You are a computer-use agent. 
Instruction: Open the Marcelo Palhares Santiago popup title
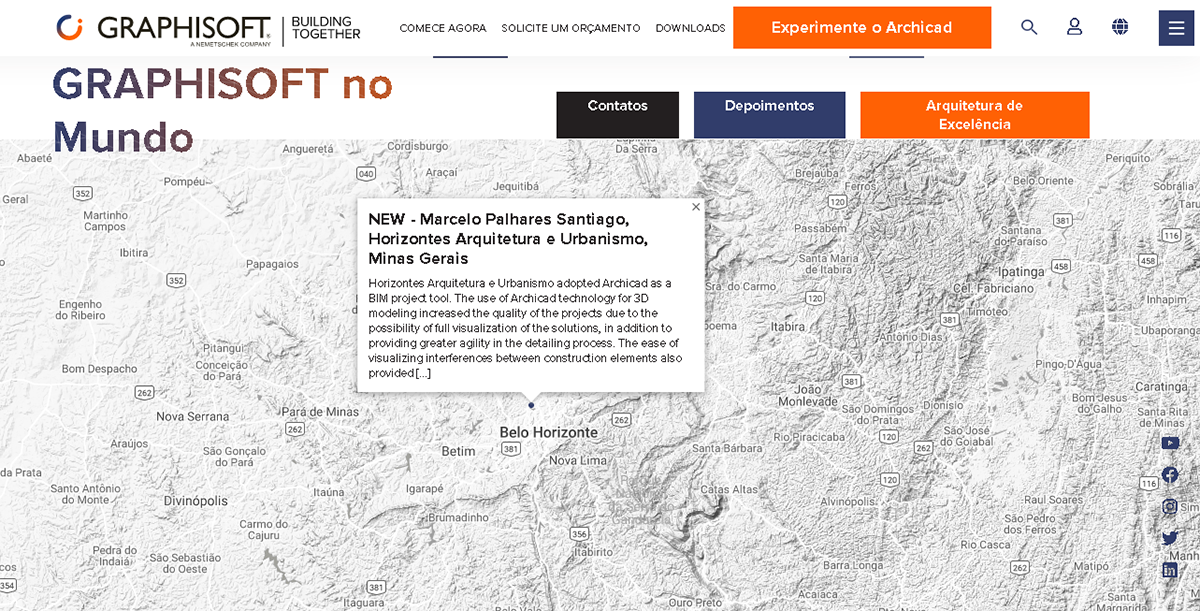(508, 239)
